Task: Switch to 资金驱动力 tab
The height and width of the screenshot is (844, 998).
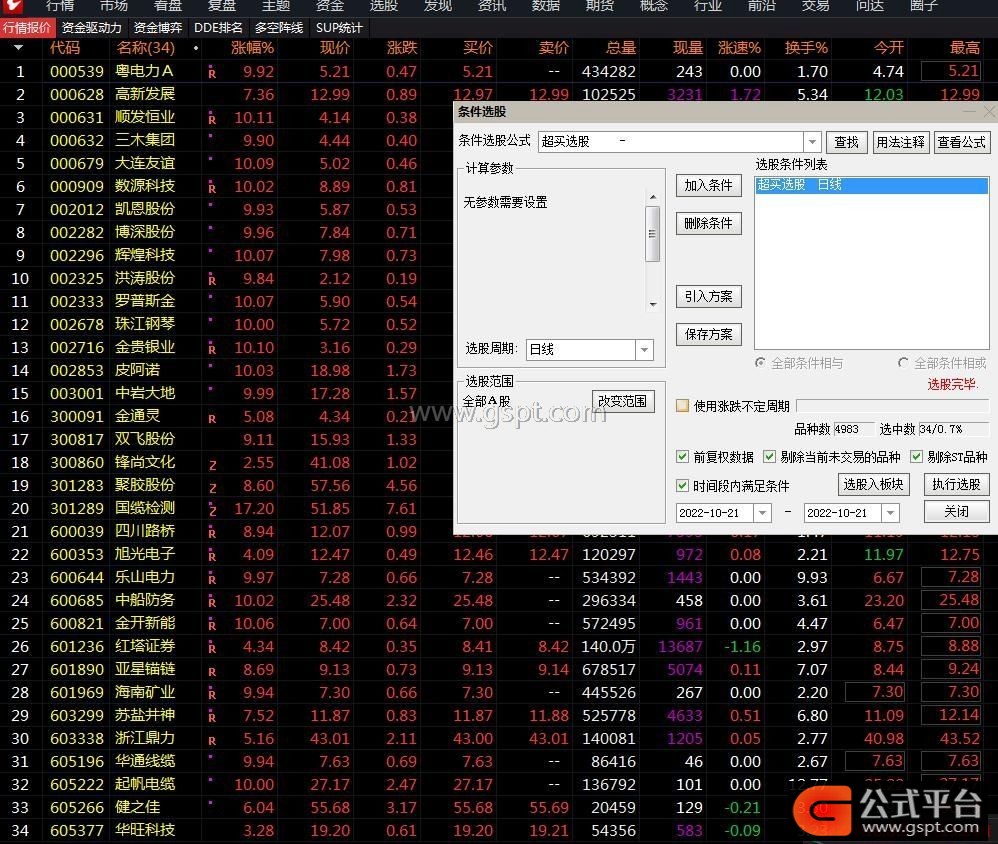Action: pos(91,28)
